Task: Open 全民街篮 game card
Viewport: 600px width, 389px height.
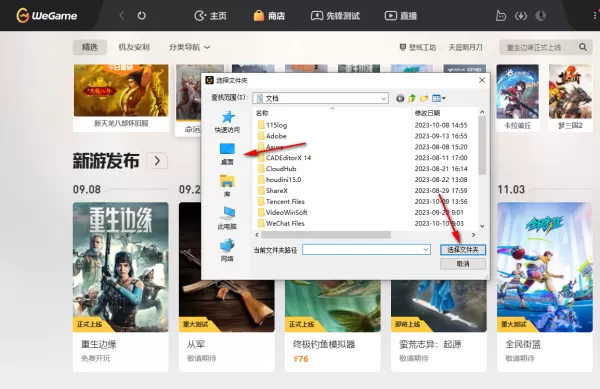Action: 545,287
